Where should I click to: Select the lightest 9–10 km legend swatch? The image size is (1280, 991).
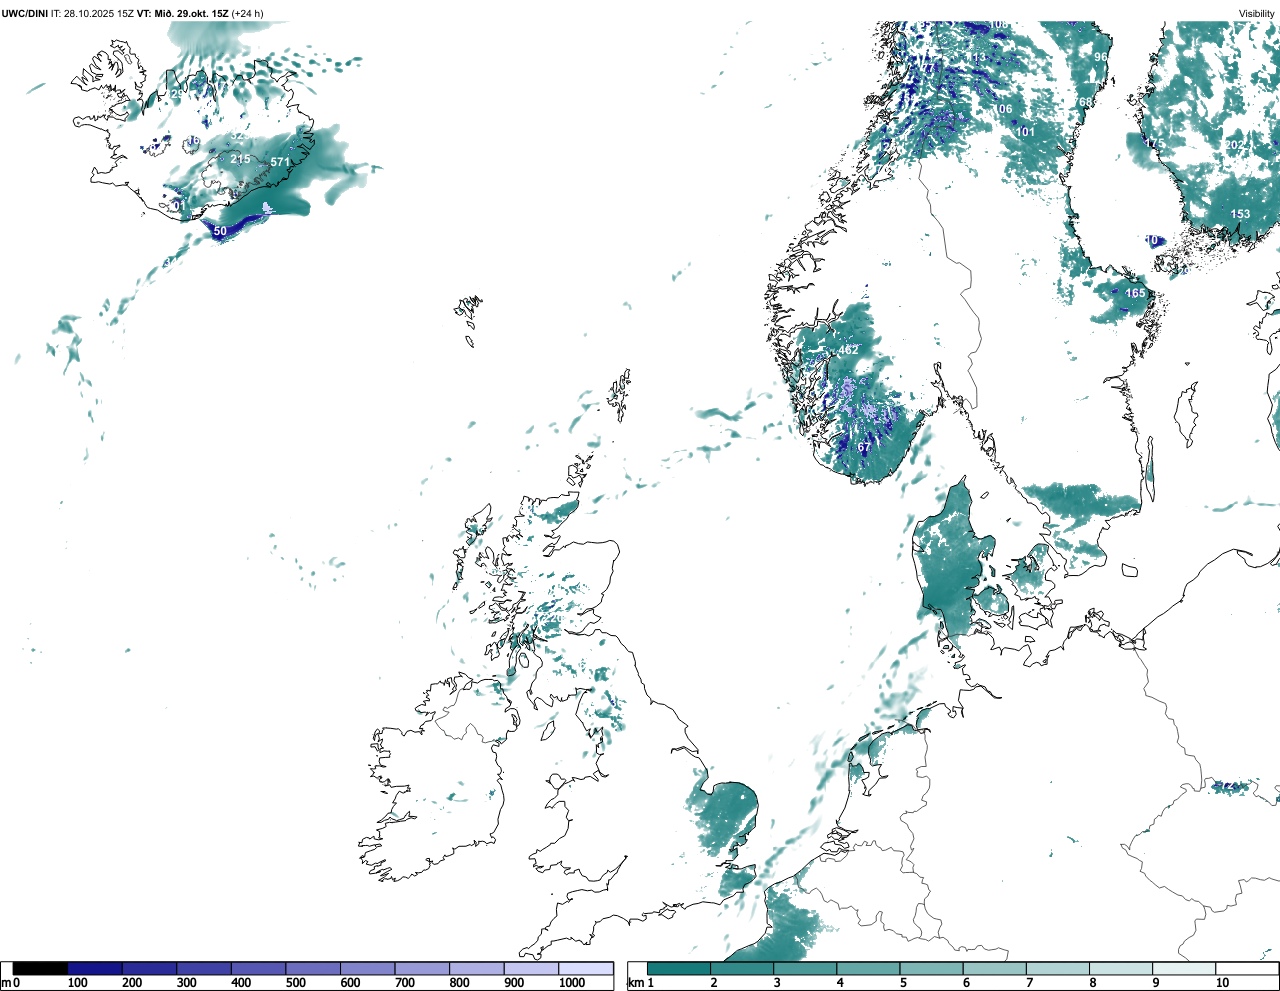point(1184,968)
